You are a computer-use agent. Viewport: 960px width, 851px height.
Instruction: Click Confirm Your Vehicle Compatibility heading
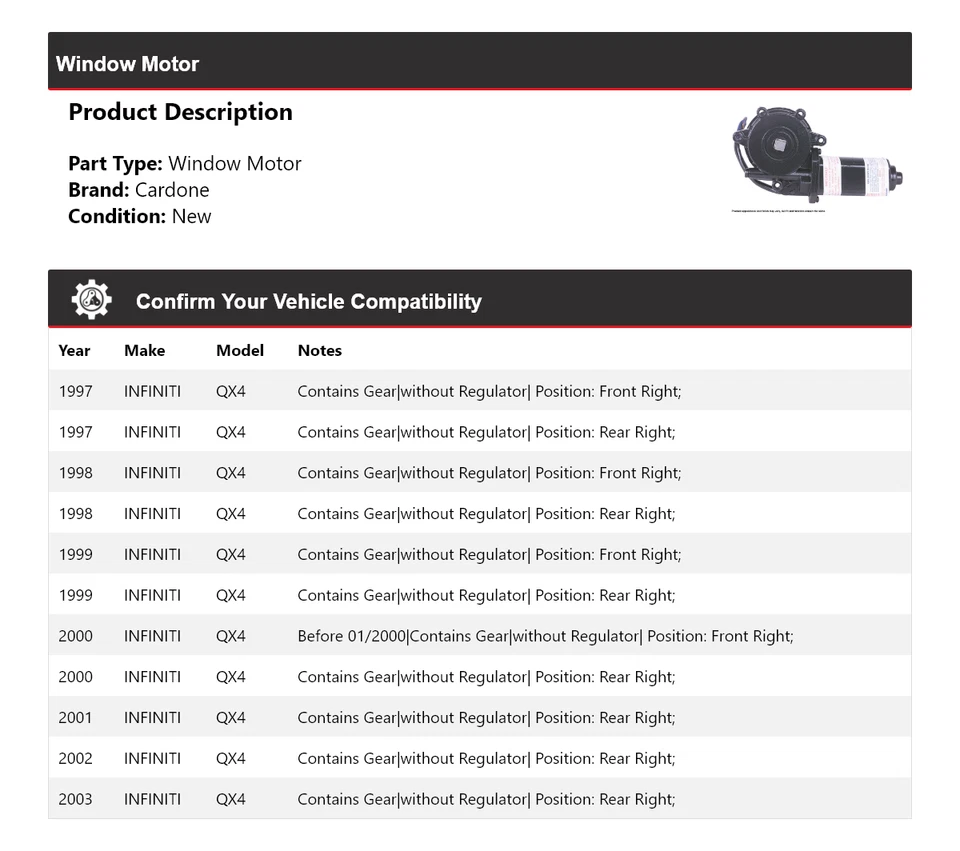click(308, 301)
